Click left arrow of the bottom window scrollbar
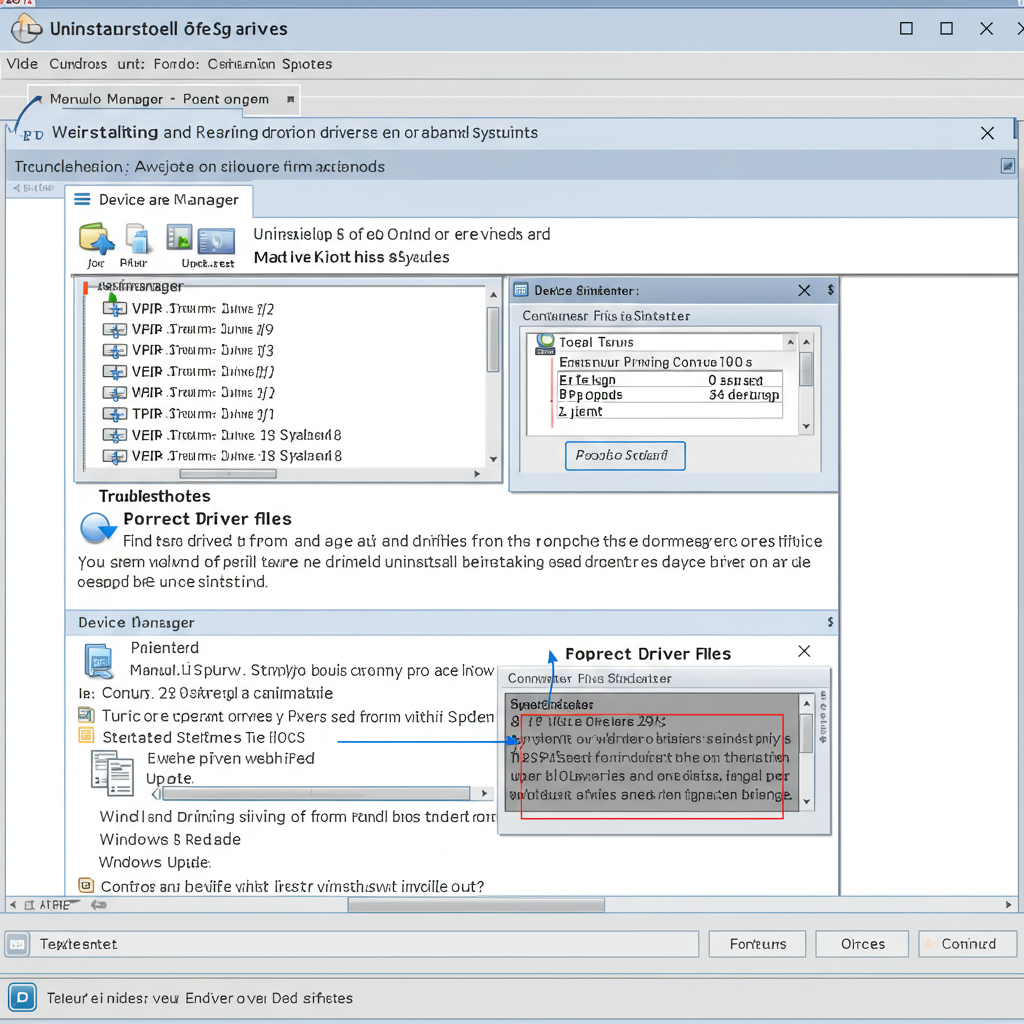The image size is (1024, 1024). coord(12,905)
